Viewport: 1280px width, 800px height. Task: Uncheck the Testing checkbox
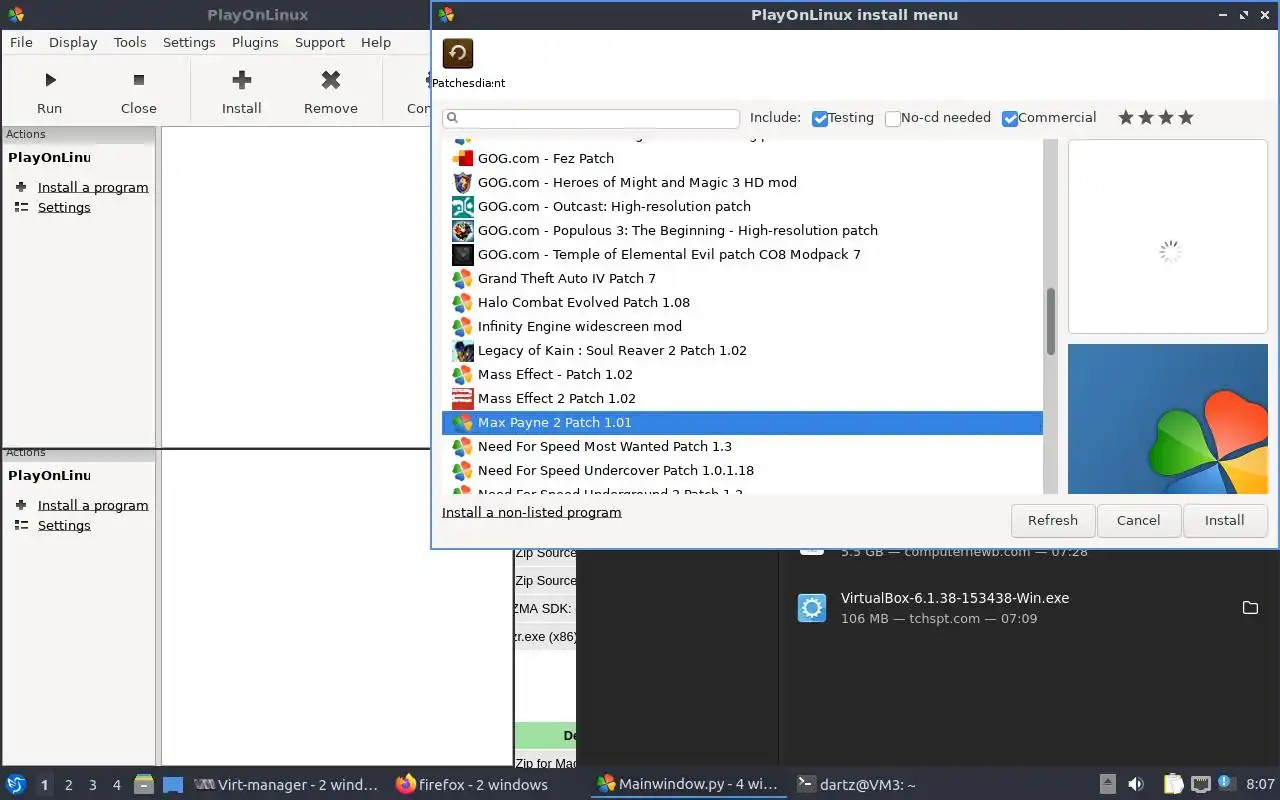click(820, 118)
